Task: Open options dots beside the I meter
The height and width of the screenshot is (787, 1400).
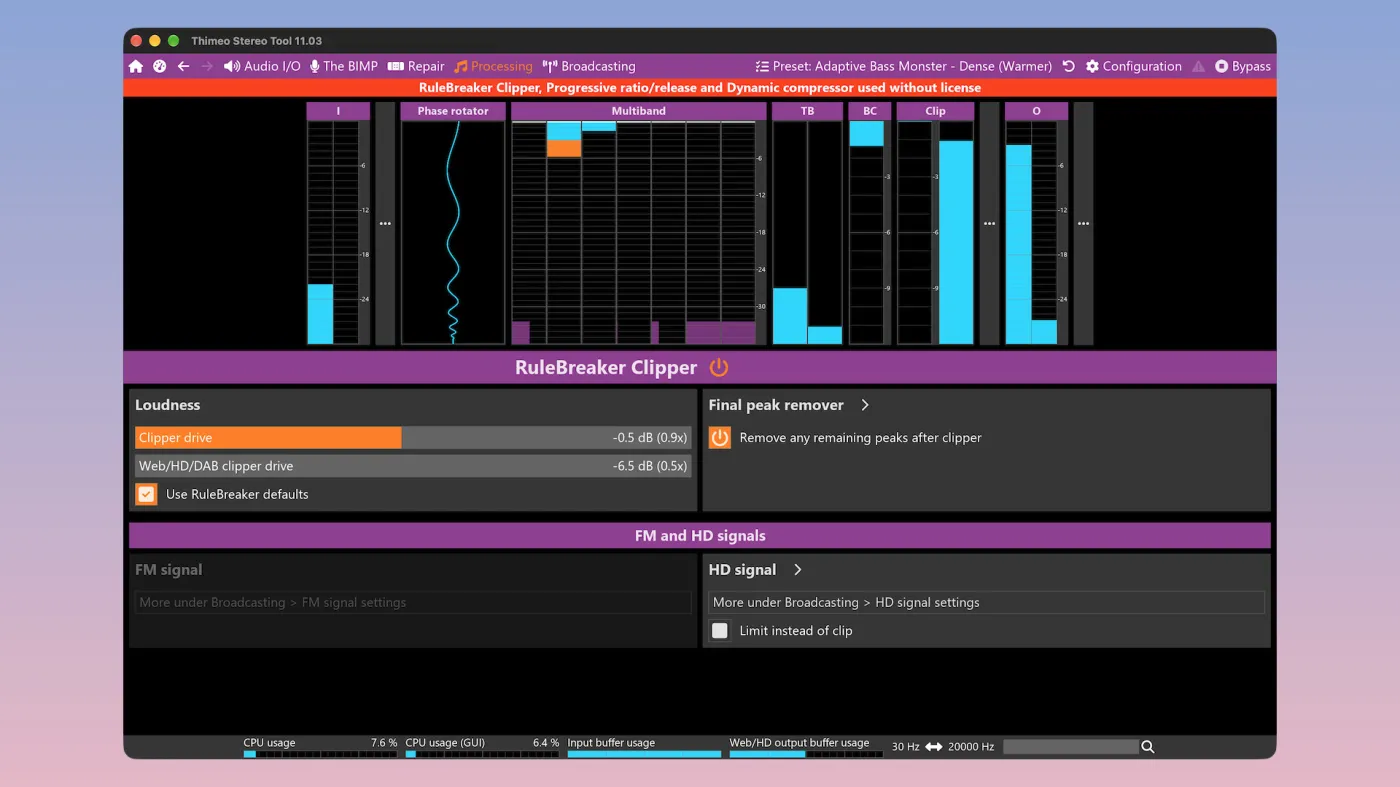Action: 385,223
